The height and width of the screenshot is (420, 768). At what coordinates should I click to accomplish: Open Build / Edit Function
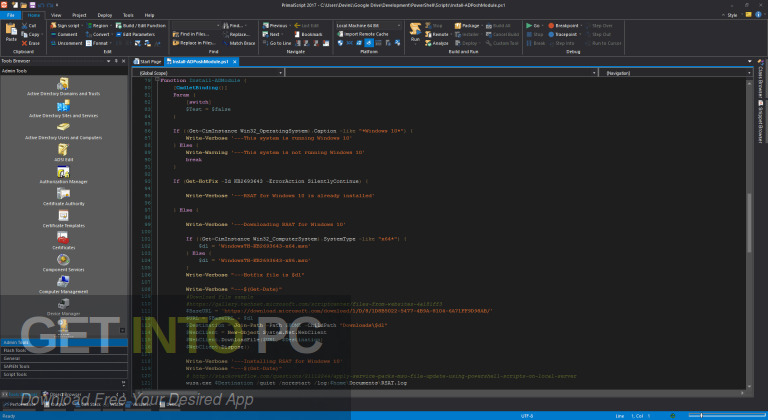(141, 25)
